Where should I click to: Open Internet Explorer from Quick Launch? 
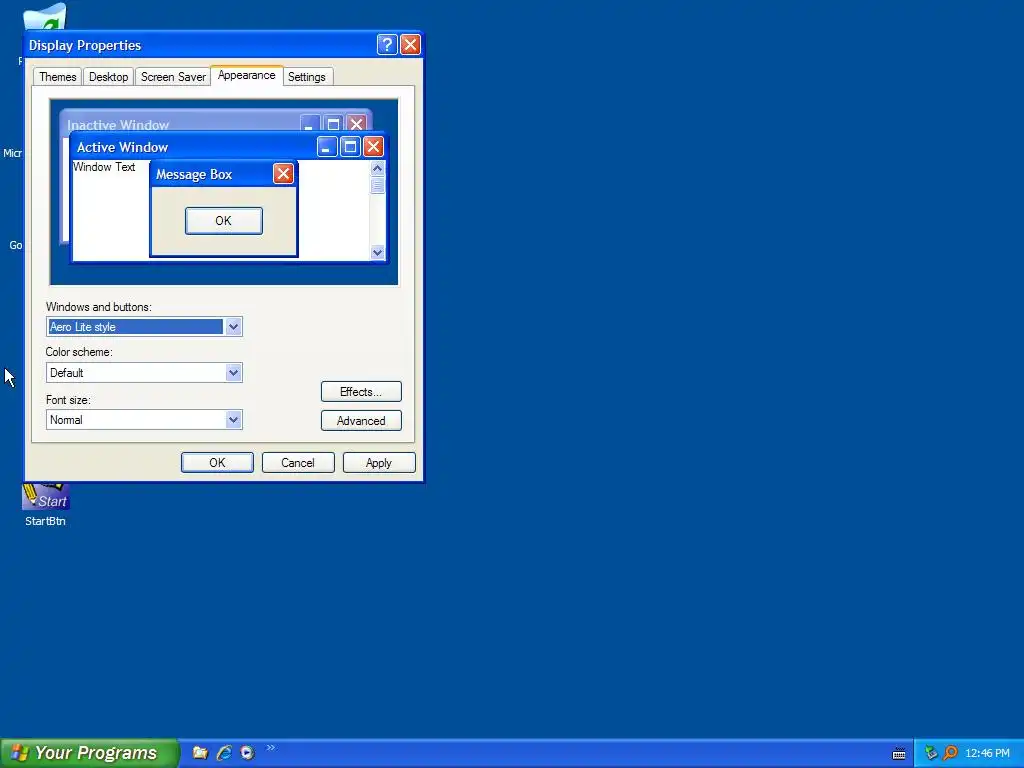tap(224, 753)
